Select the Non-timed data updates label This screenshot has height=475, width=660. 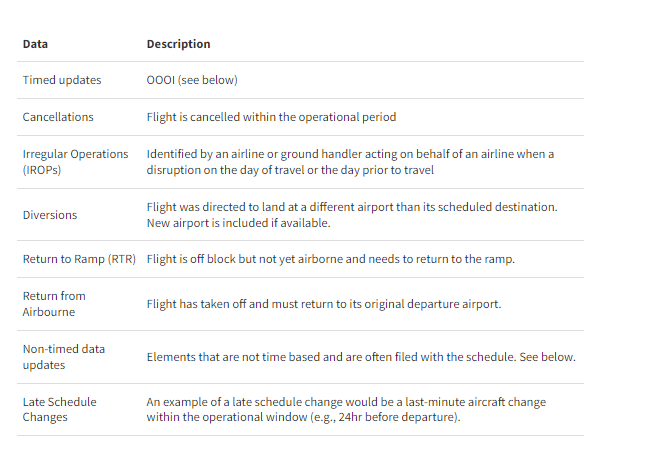point(64,357)
